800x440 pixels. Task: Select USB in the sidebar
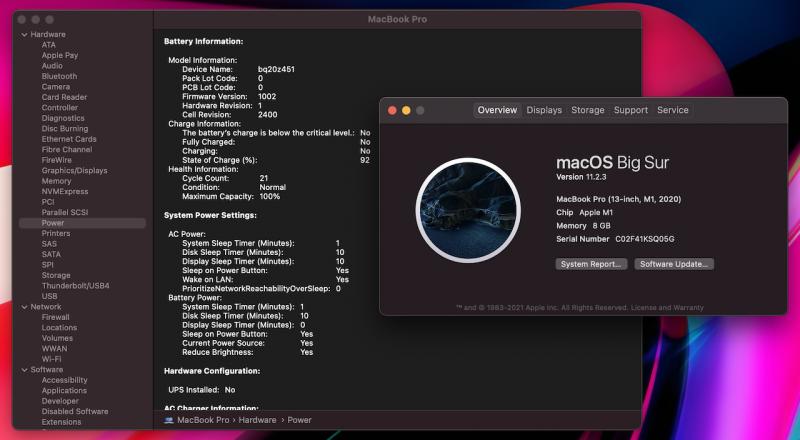click(49, 296)
